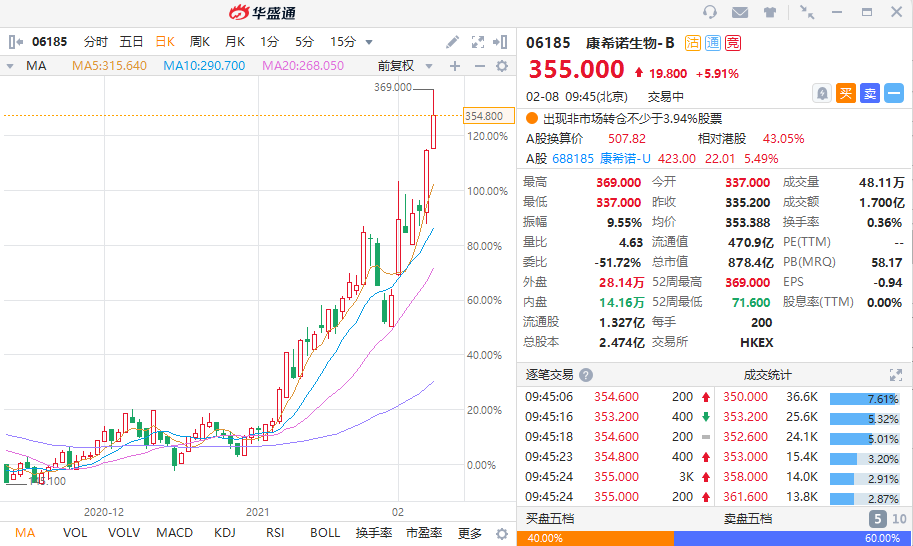Show the VOLV indicator

[124, 533]
